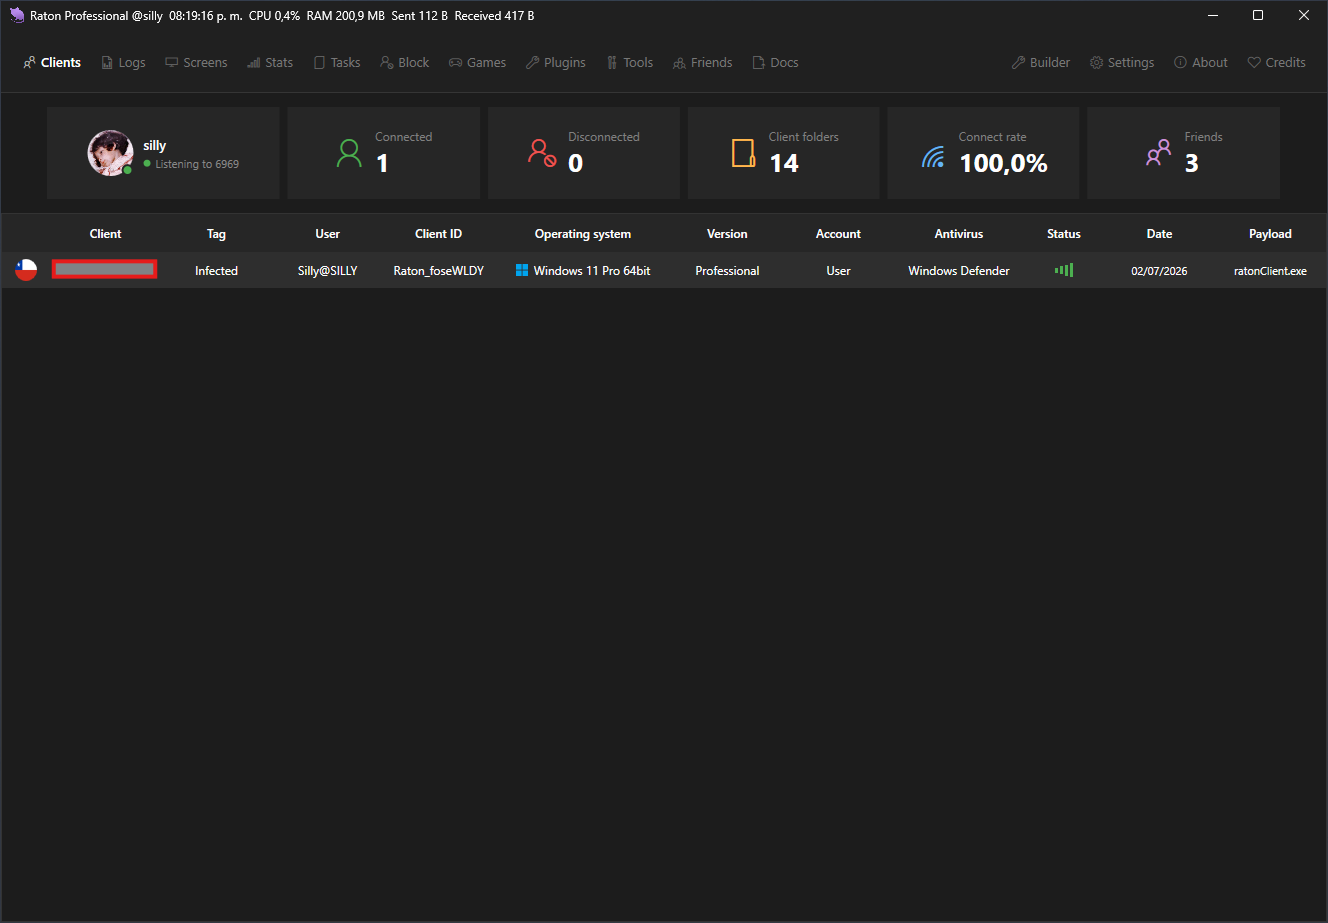This screenshot has width=1328, height=923.
Task: Open the Logs tab
Action: (123, 62)
